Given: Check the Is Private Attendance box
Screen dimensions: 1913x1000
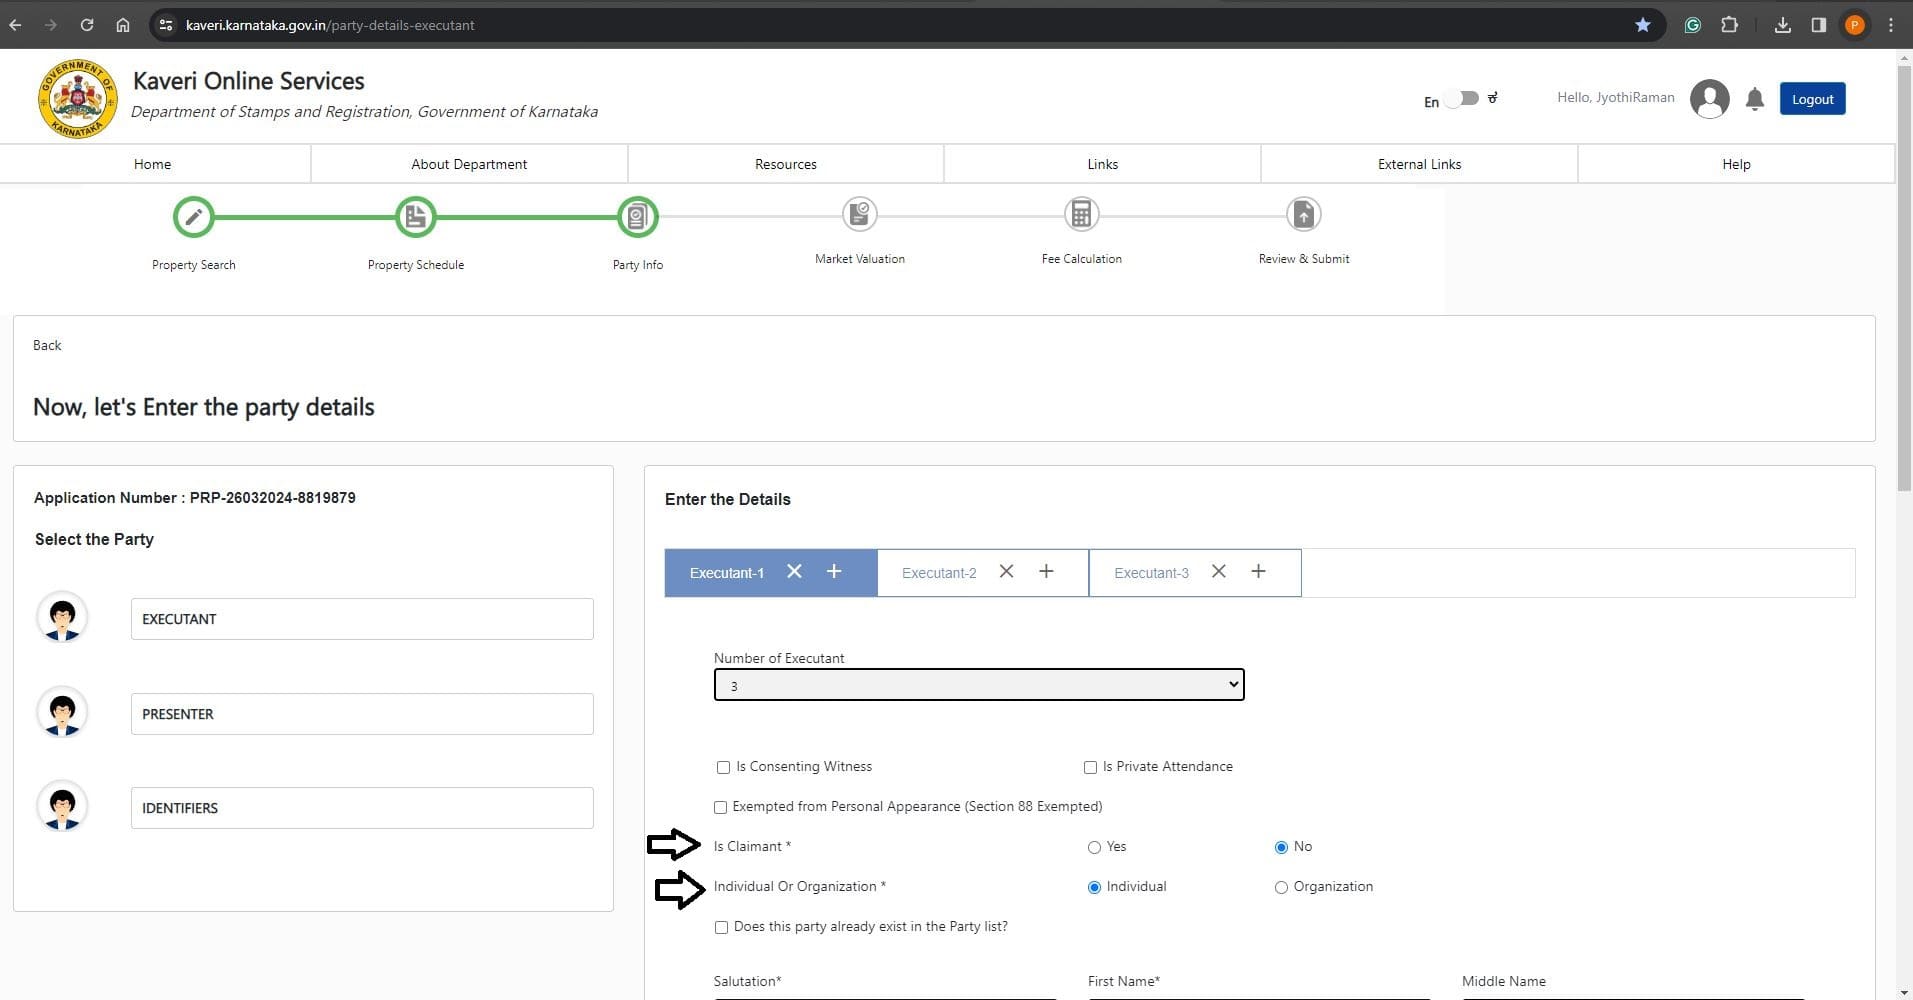Looking at the screenshot, I should (1090, 767).
